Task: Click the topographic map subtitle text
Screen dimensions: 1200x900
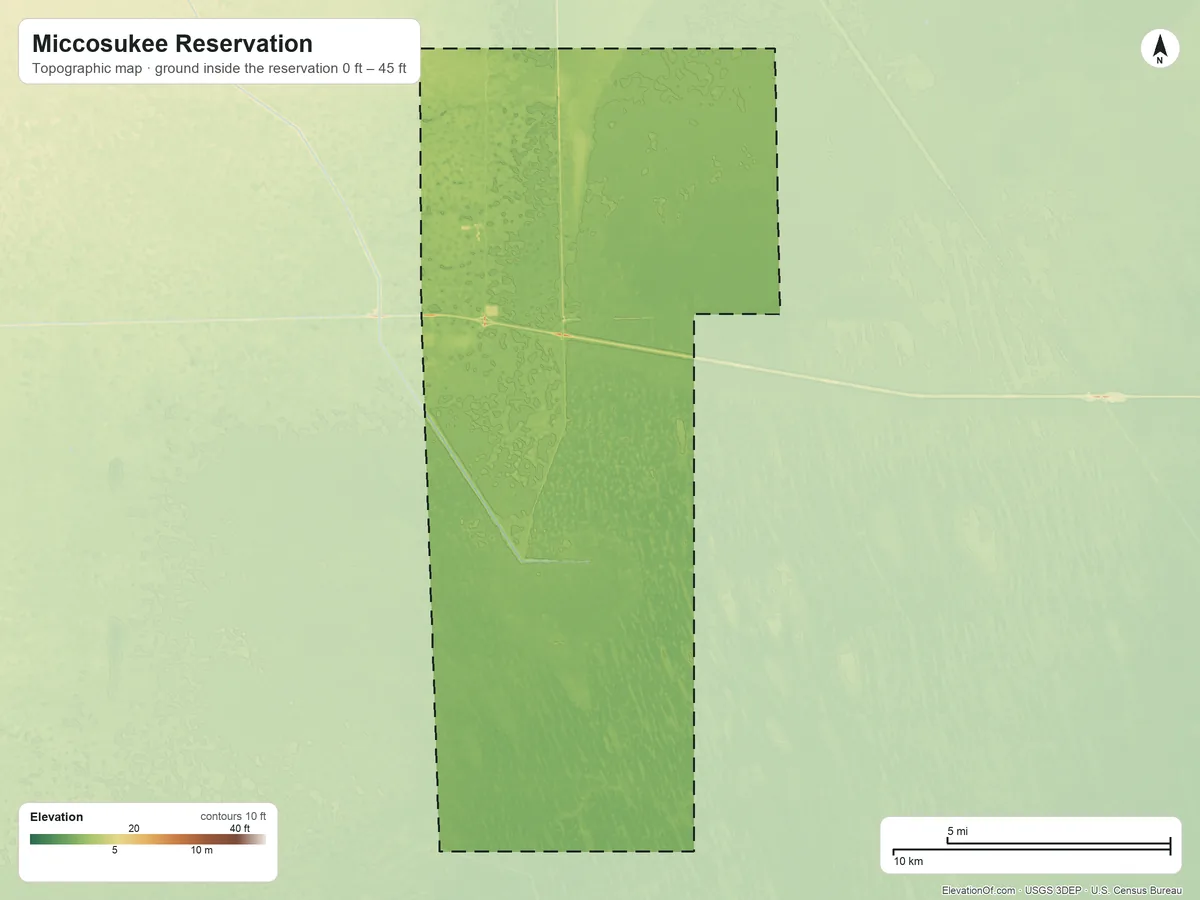Action: coord(219,69)
